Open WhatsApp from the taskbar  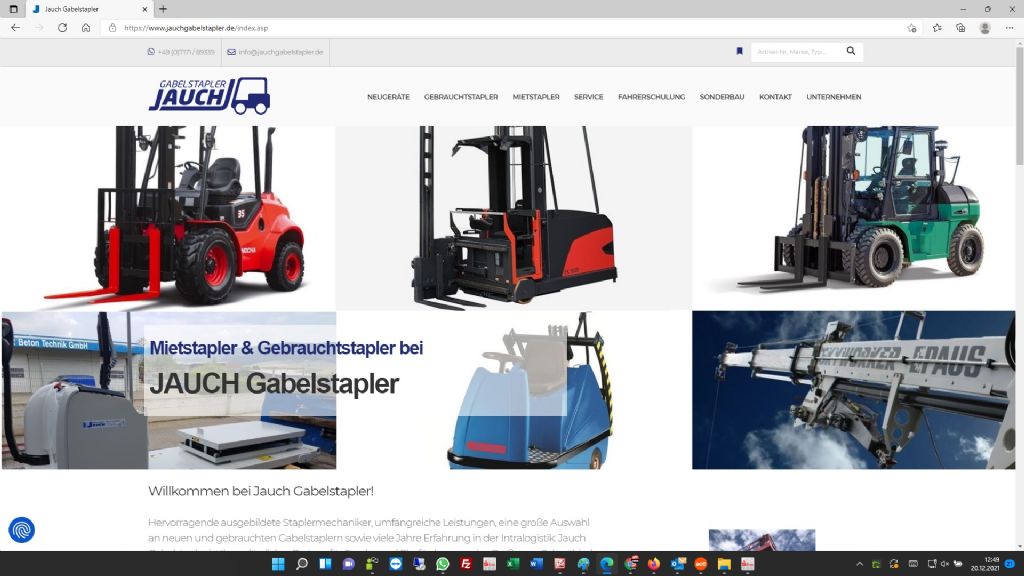442,564
